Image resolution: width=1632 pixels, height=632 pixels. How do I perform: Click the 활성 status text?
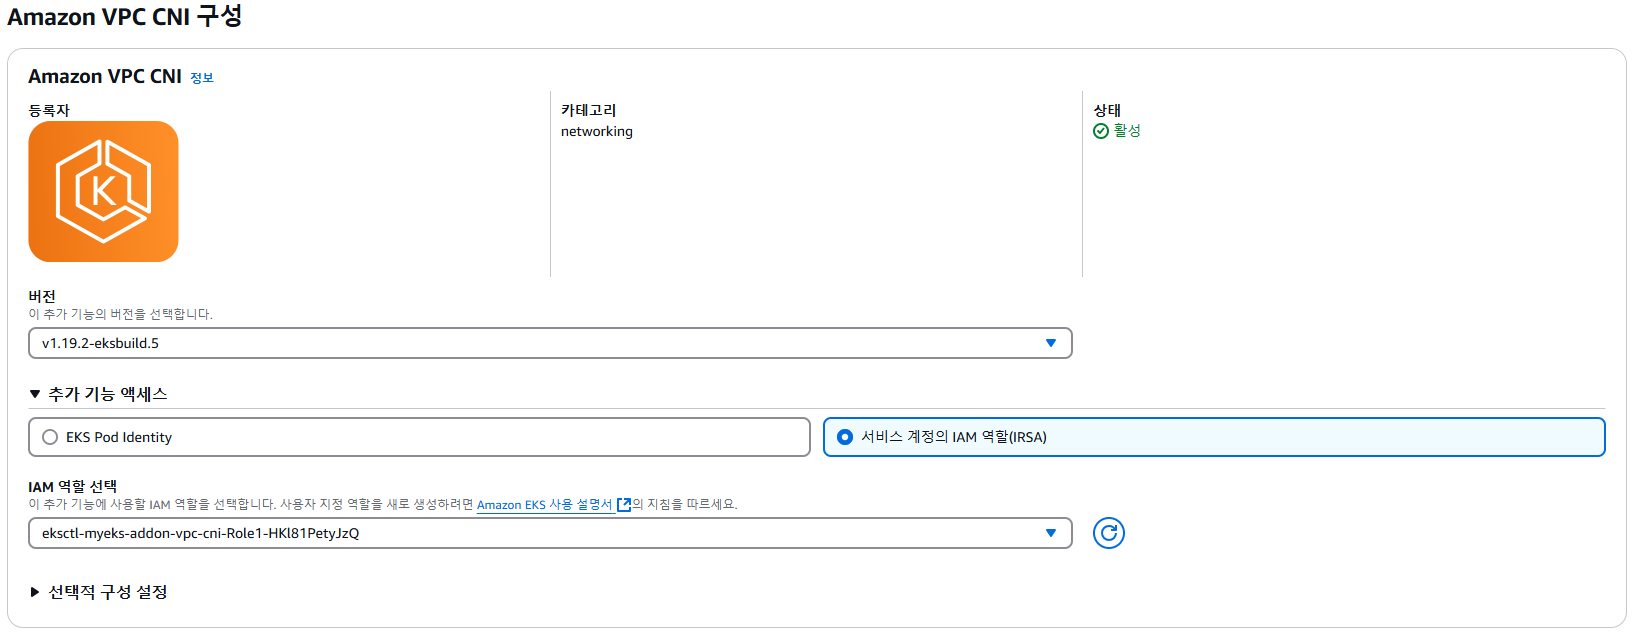(1127, 131)
